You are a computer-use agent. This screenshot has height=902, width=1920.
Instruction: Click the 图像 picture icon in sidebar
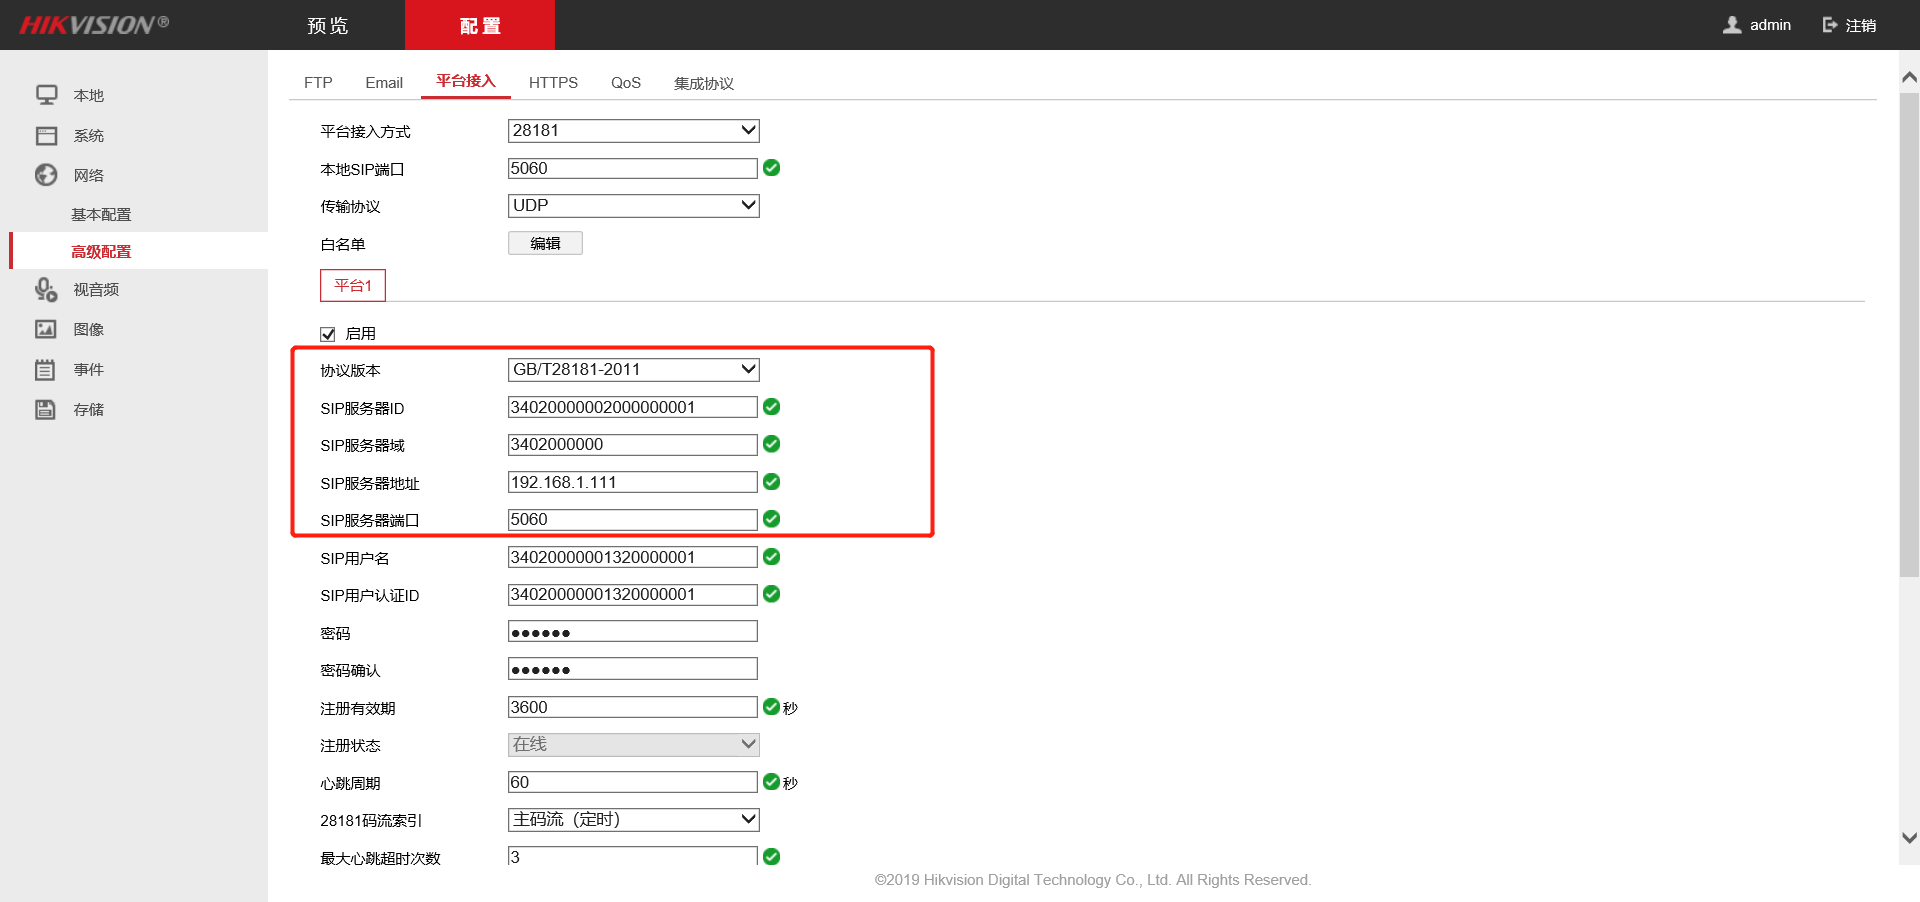[x=46, y=329]
